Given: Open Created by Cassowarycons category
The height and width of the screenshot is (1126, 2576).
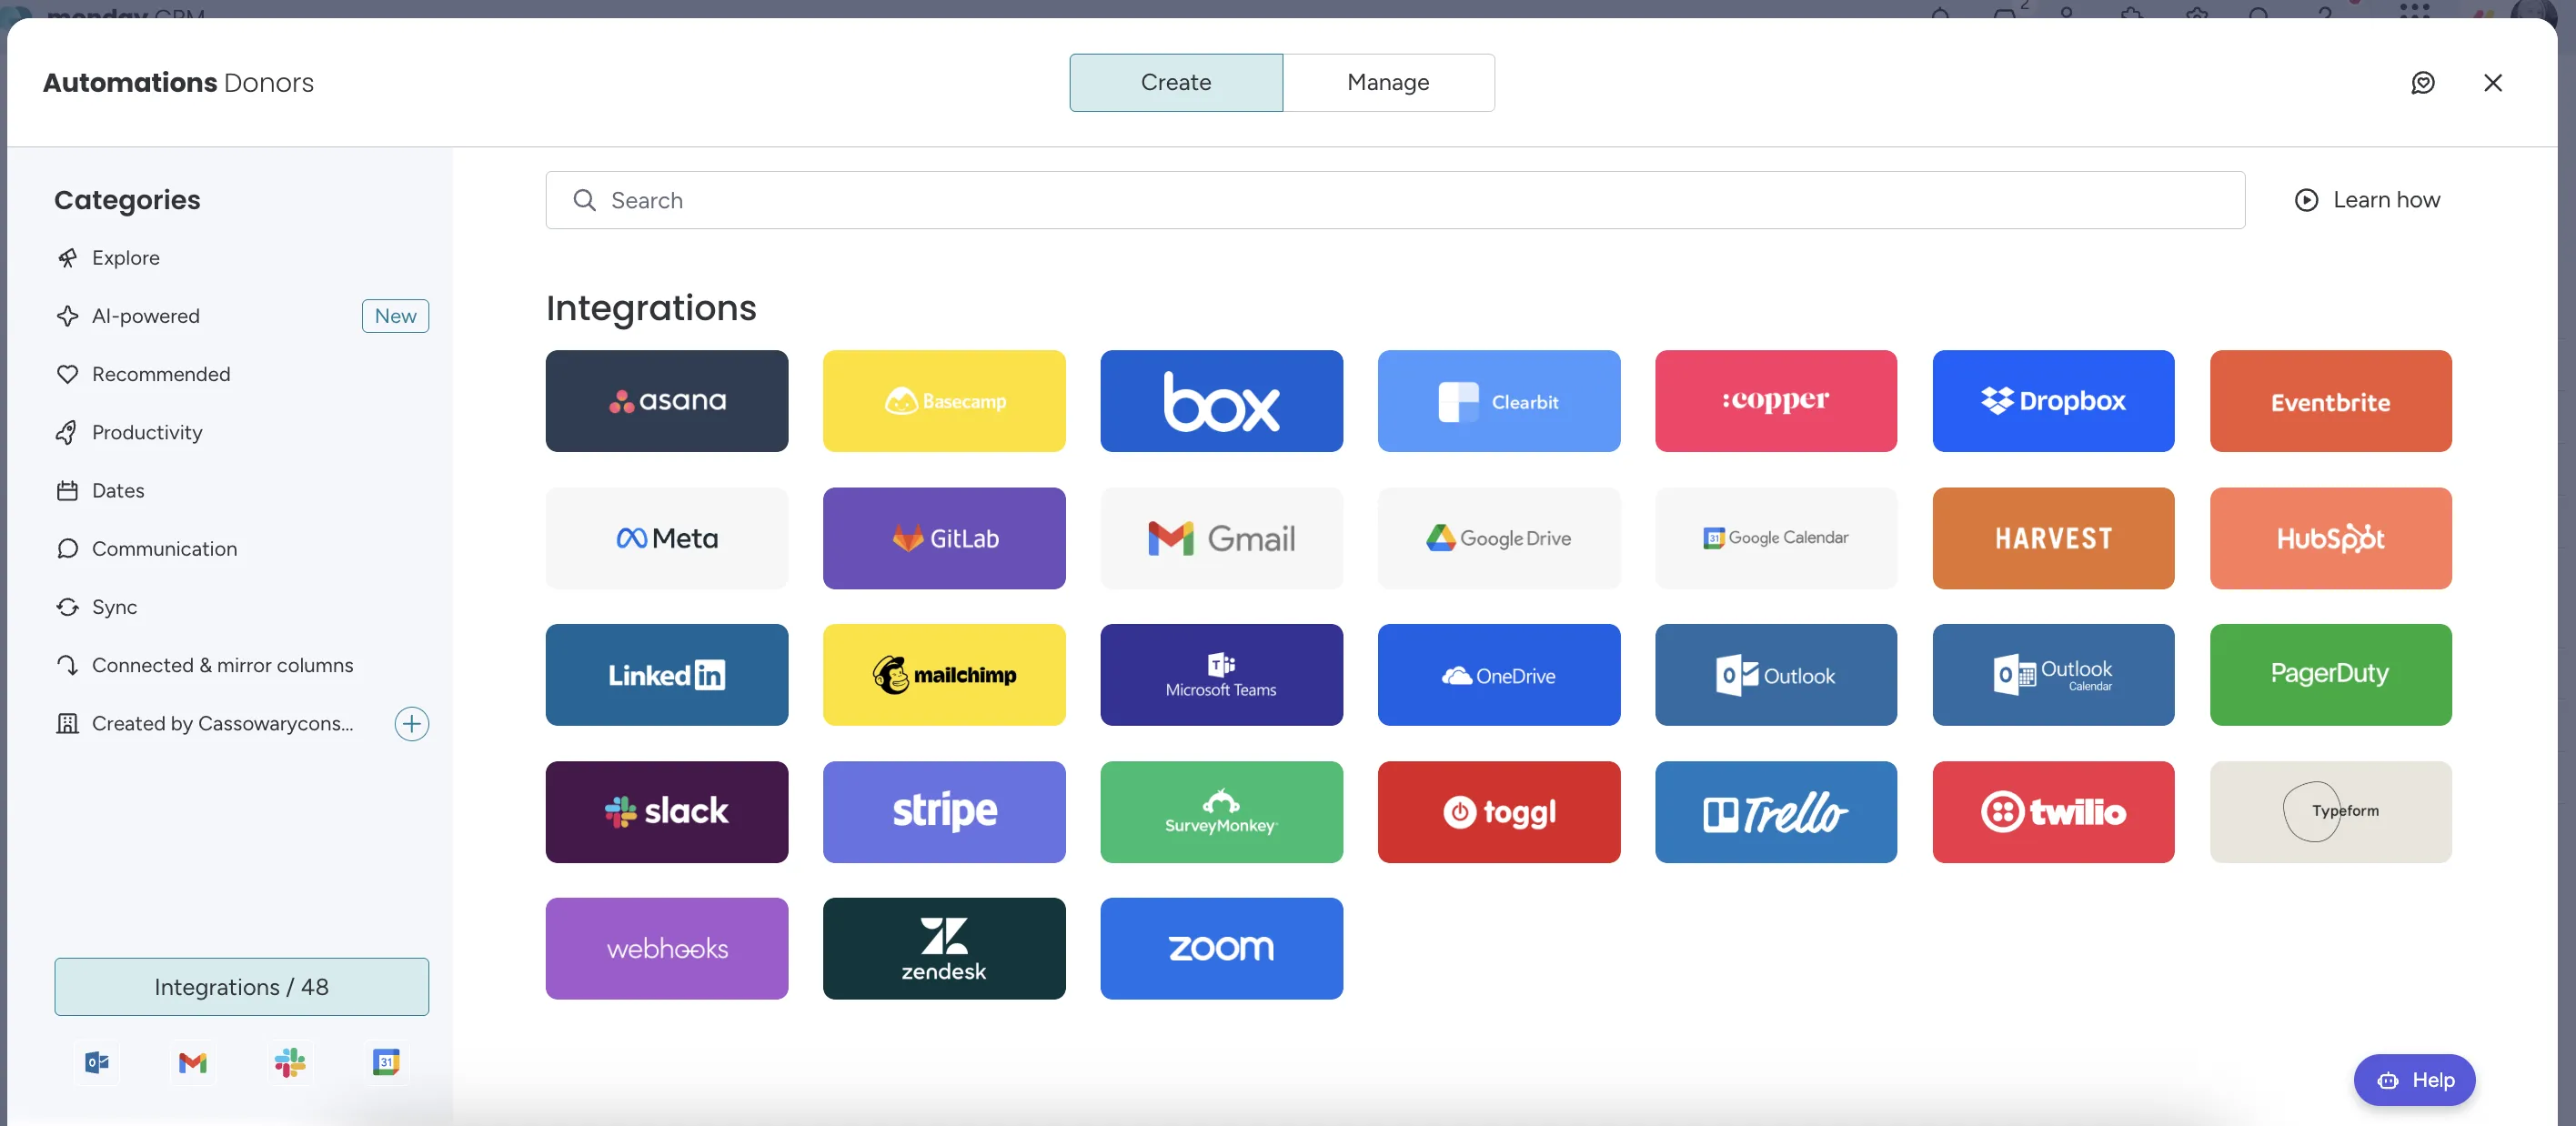Looking at the screenshot, I should coord(222,723).
